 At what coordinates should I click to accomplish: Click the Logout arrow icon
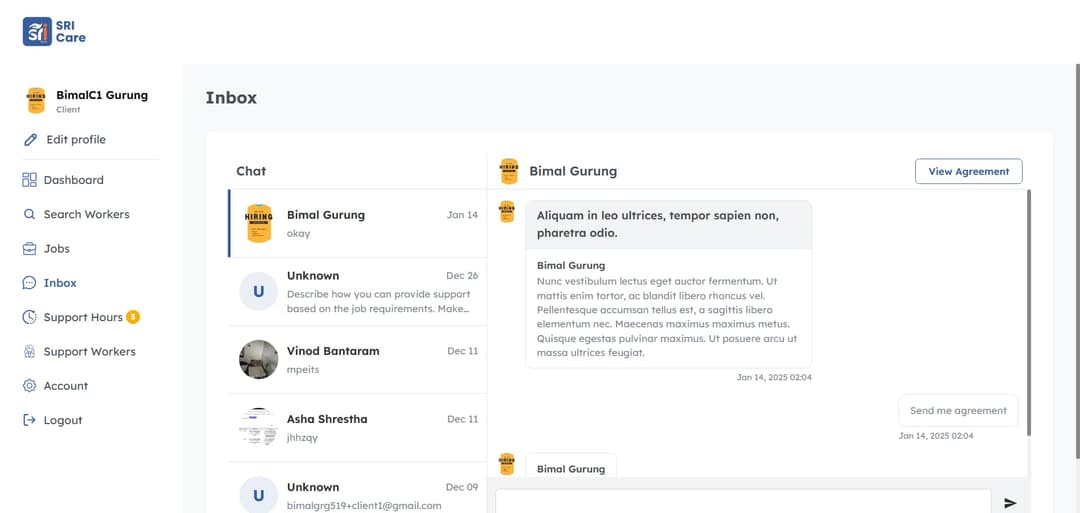29,420
